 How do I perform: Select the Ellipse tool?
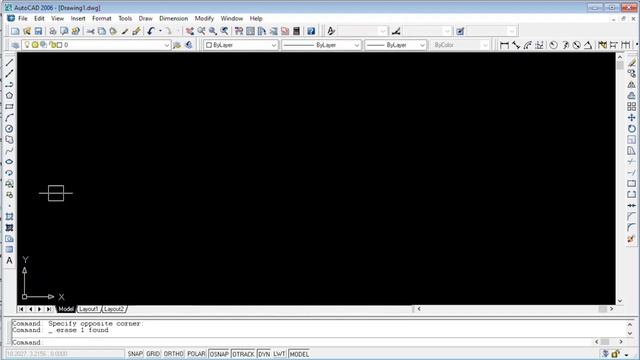pyautogui.click(x=9, y=162)
